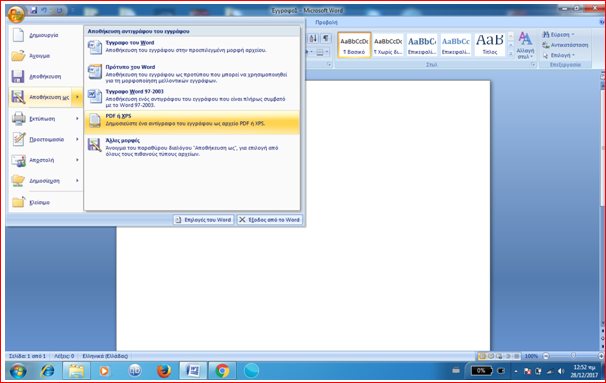
Task: Apply the Βασικό style thumbnail
Action: (x=354, y=45)
